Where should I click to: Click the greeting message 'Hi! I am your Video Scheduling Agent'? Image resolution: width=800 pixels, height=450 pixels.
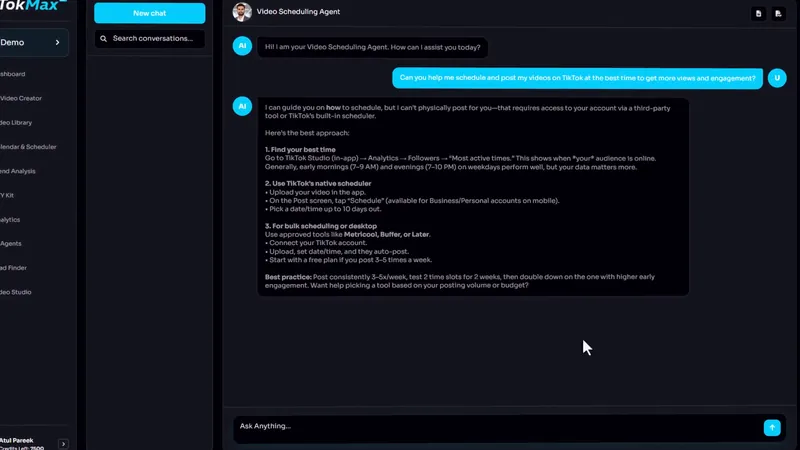coord(372,47)
